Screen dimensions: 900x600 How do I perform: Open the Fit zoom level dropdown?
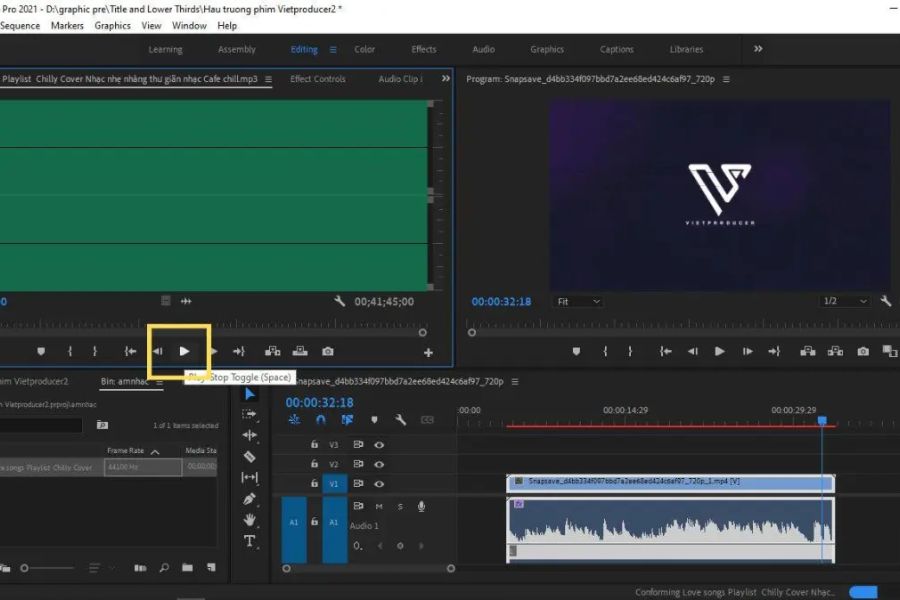(579, 301)
